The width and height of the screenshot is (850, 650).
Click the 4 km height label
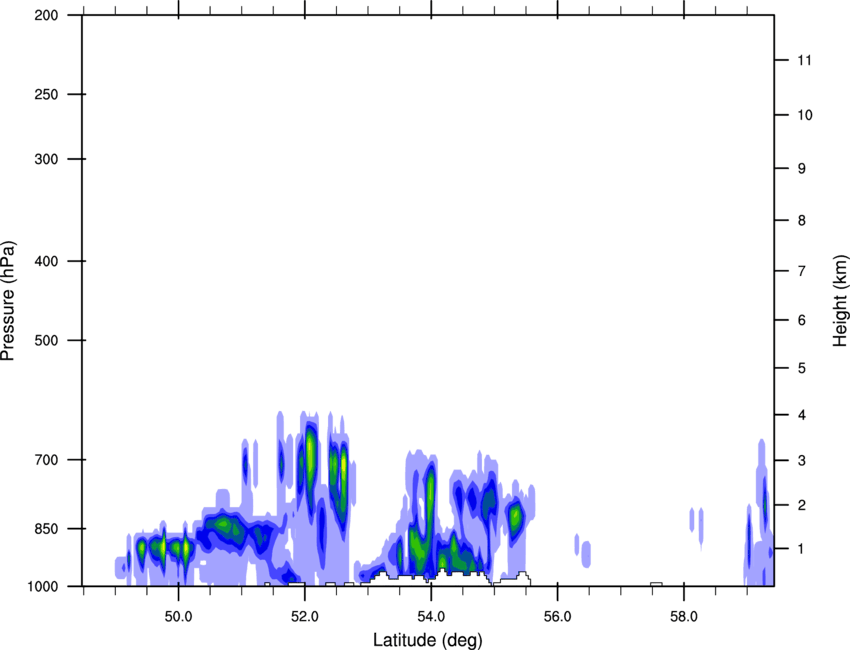click(802, 415)
